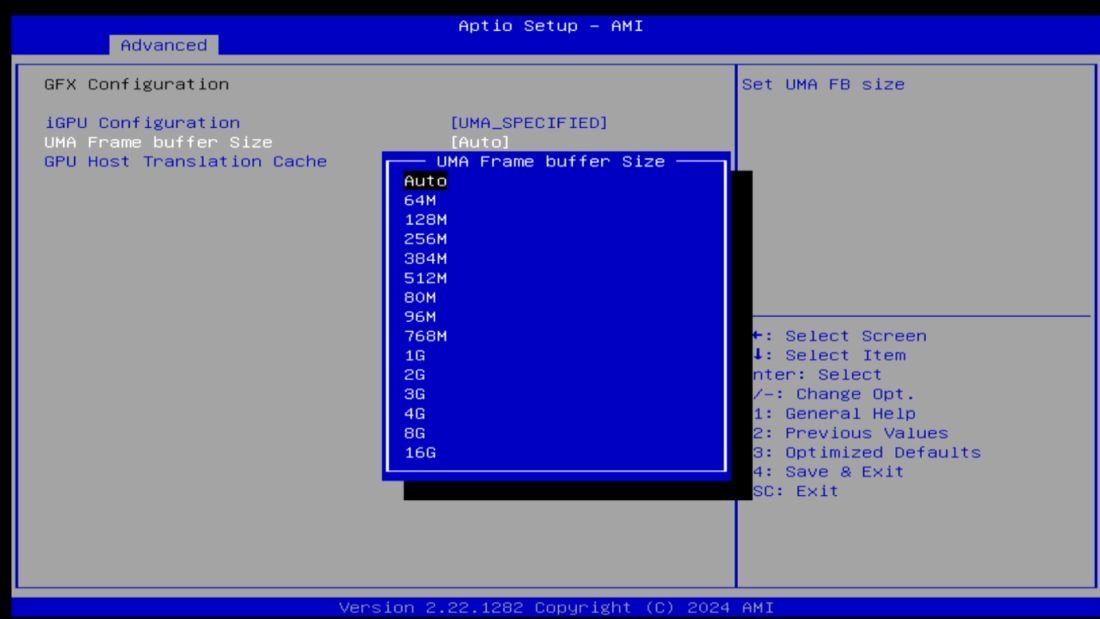1100x619 pixels.
Task: Select the UMA Frame buffer Size setting
Action: (x=158, y=142)
